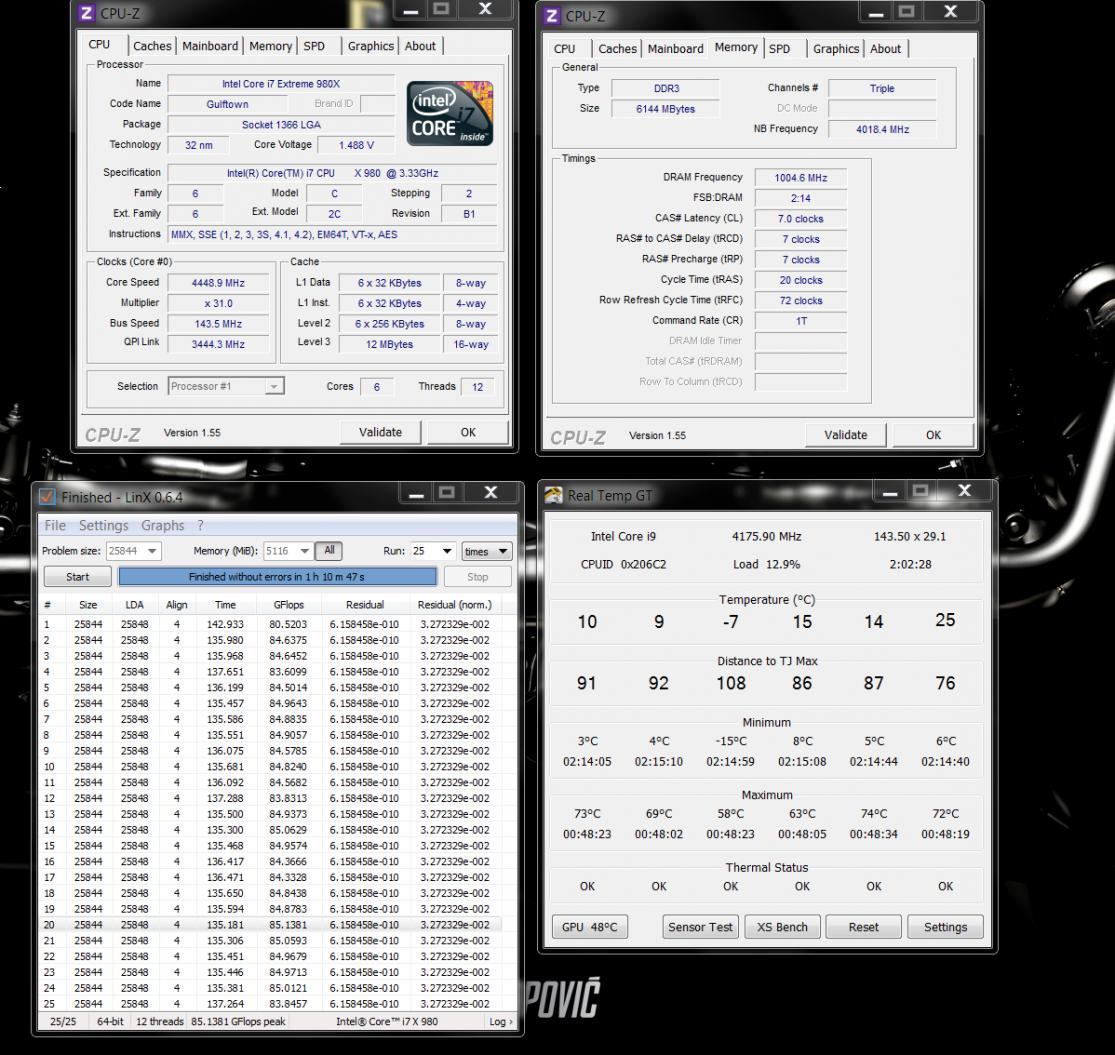Viewport: 1115px width, 1055px height.
Task: Click the LinX title bar app icon
Action: tap(47, 496)
